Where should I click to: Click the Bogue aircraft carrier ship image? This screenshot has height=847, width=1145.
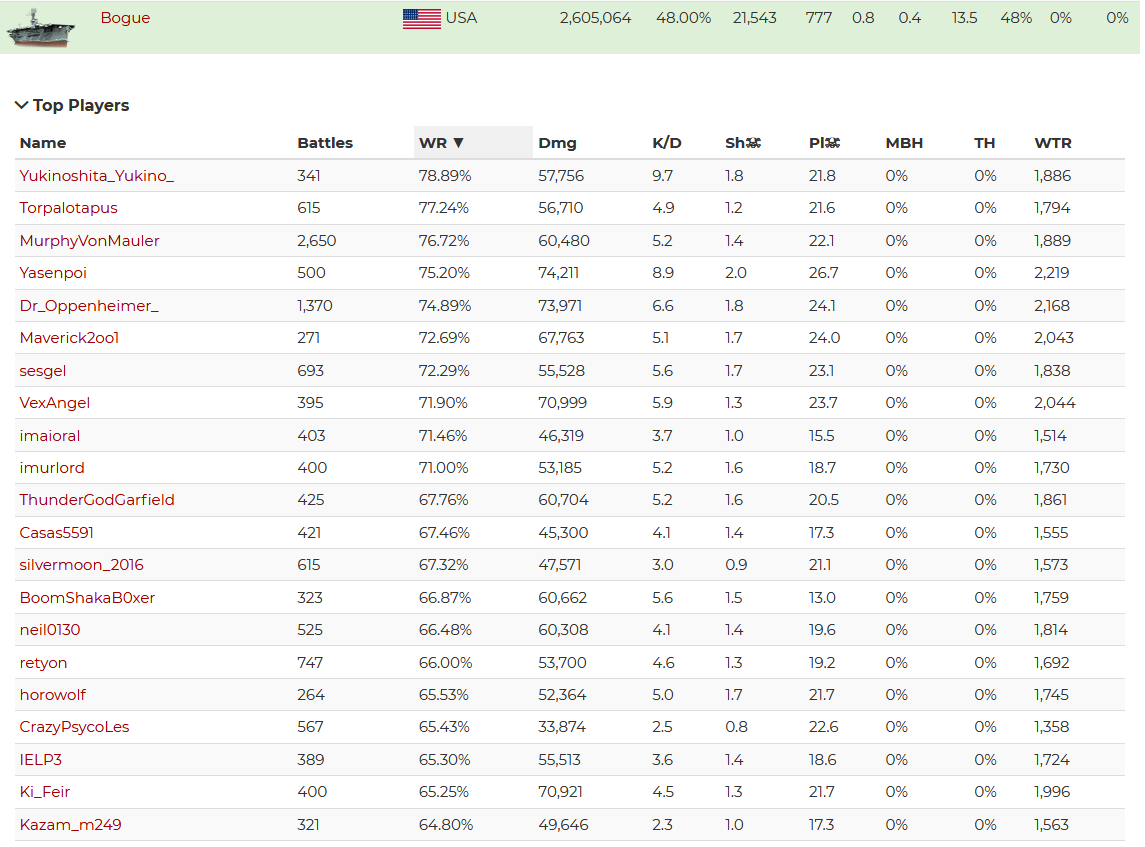pos(40,27)
